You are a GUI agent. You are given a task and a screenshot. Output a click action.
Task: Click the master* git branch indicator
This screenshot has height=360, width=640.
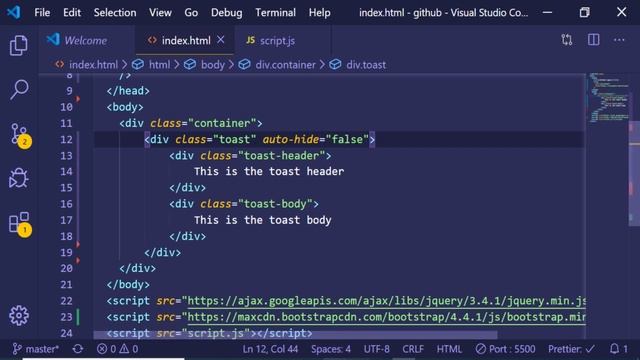tap(36, 349)
